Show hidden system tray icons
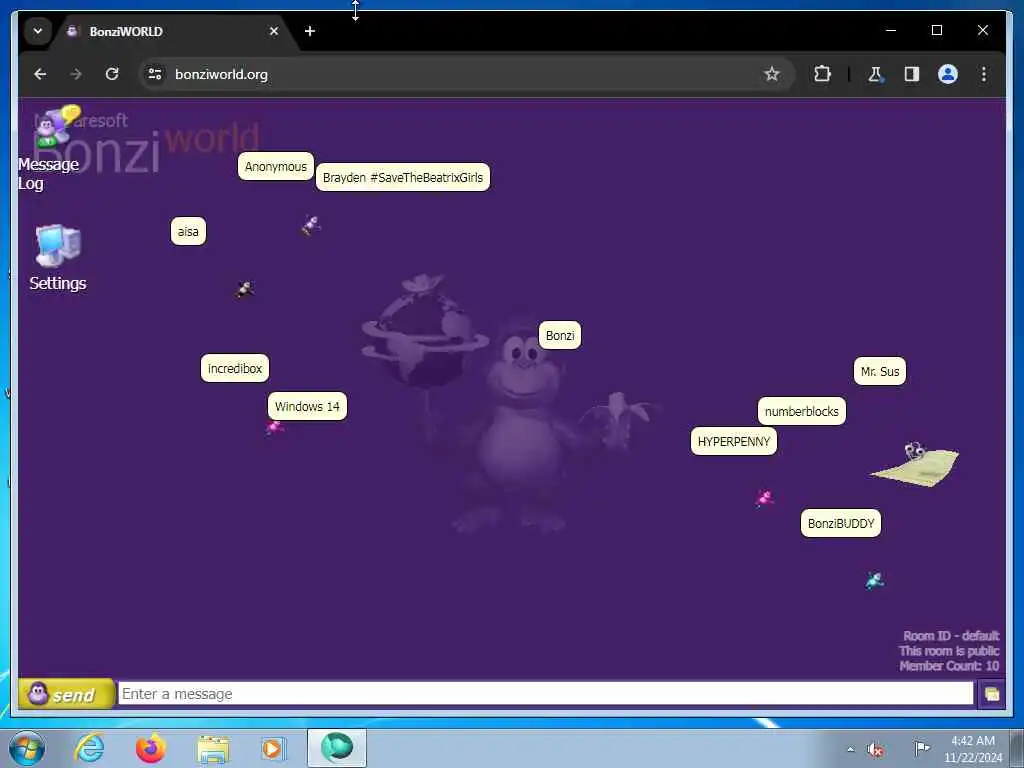This screenshot has width=1024, height=768. tap(850, 749)
